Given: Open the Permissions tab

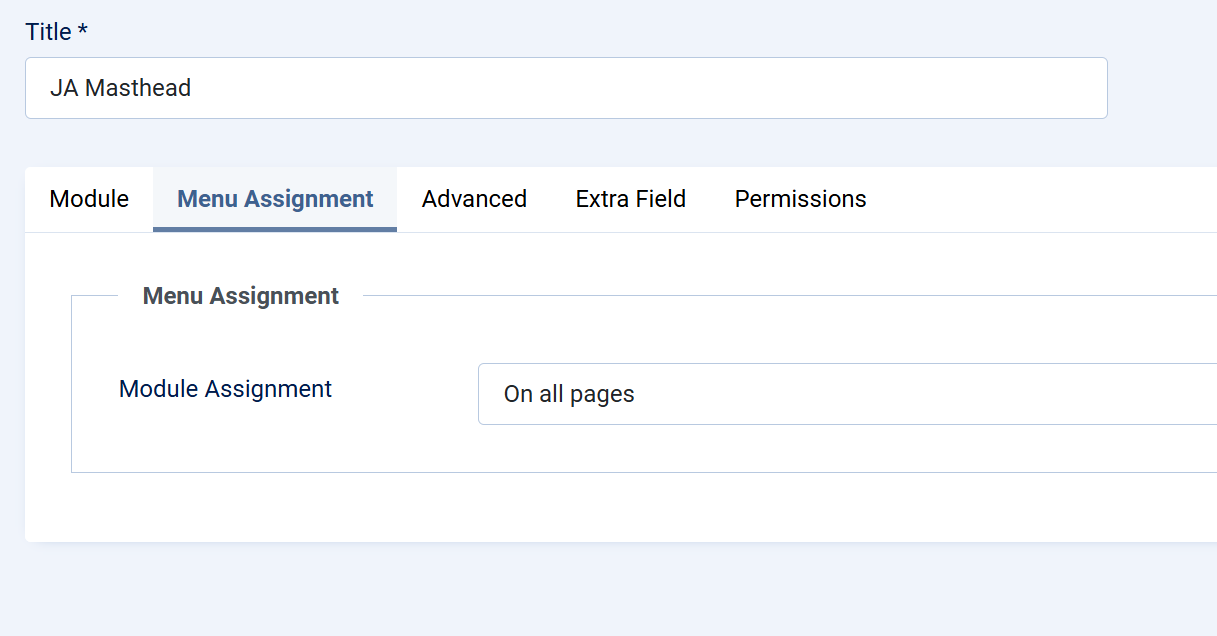Looking at the screenshot, I should (800, 199).
